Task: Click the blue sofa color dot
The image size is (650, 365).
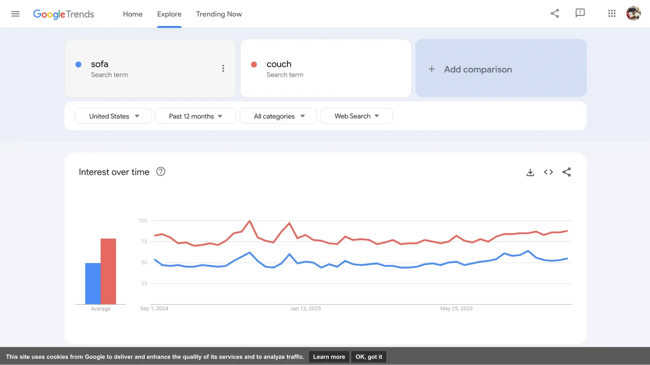Action: (x=78, y=64)
